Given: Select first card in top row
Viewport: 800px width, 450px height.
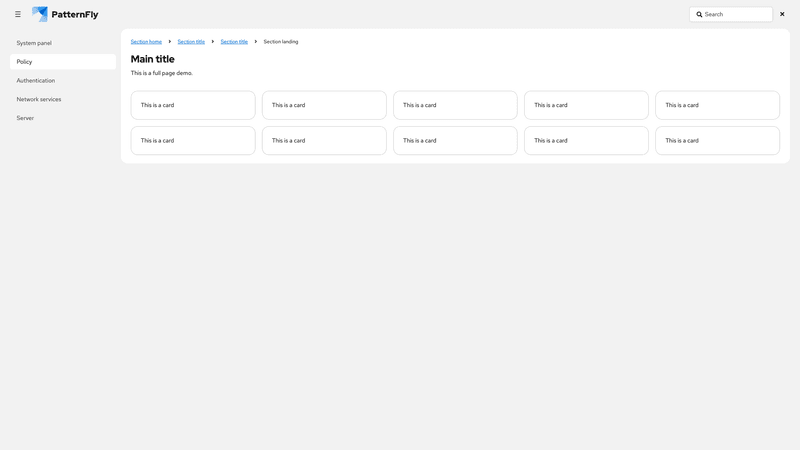Looking at the screenshot, I should tap(193, 105).
